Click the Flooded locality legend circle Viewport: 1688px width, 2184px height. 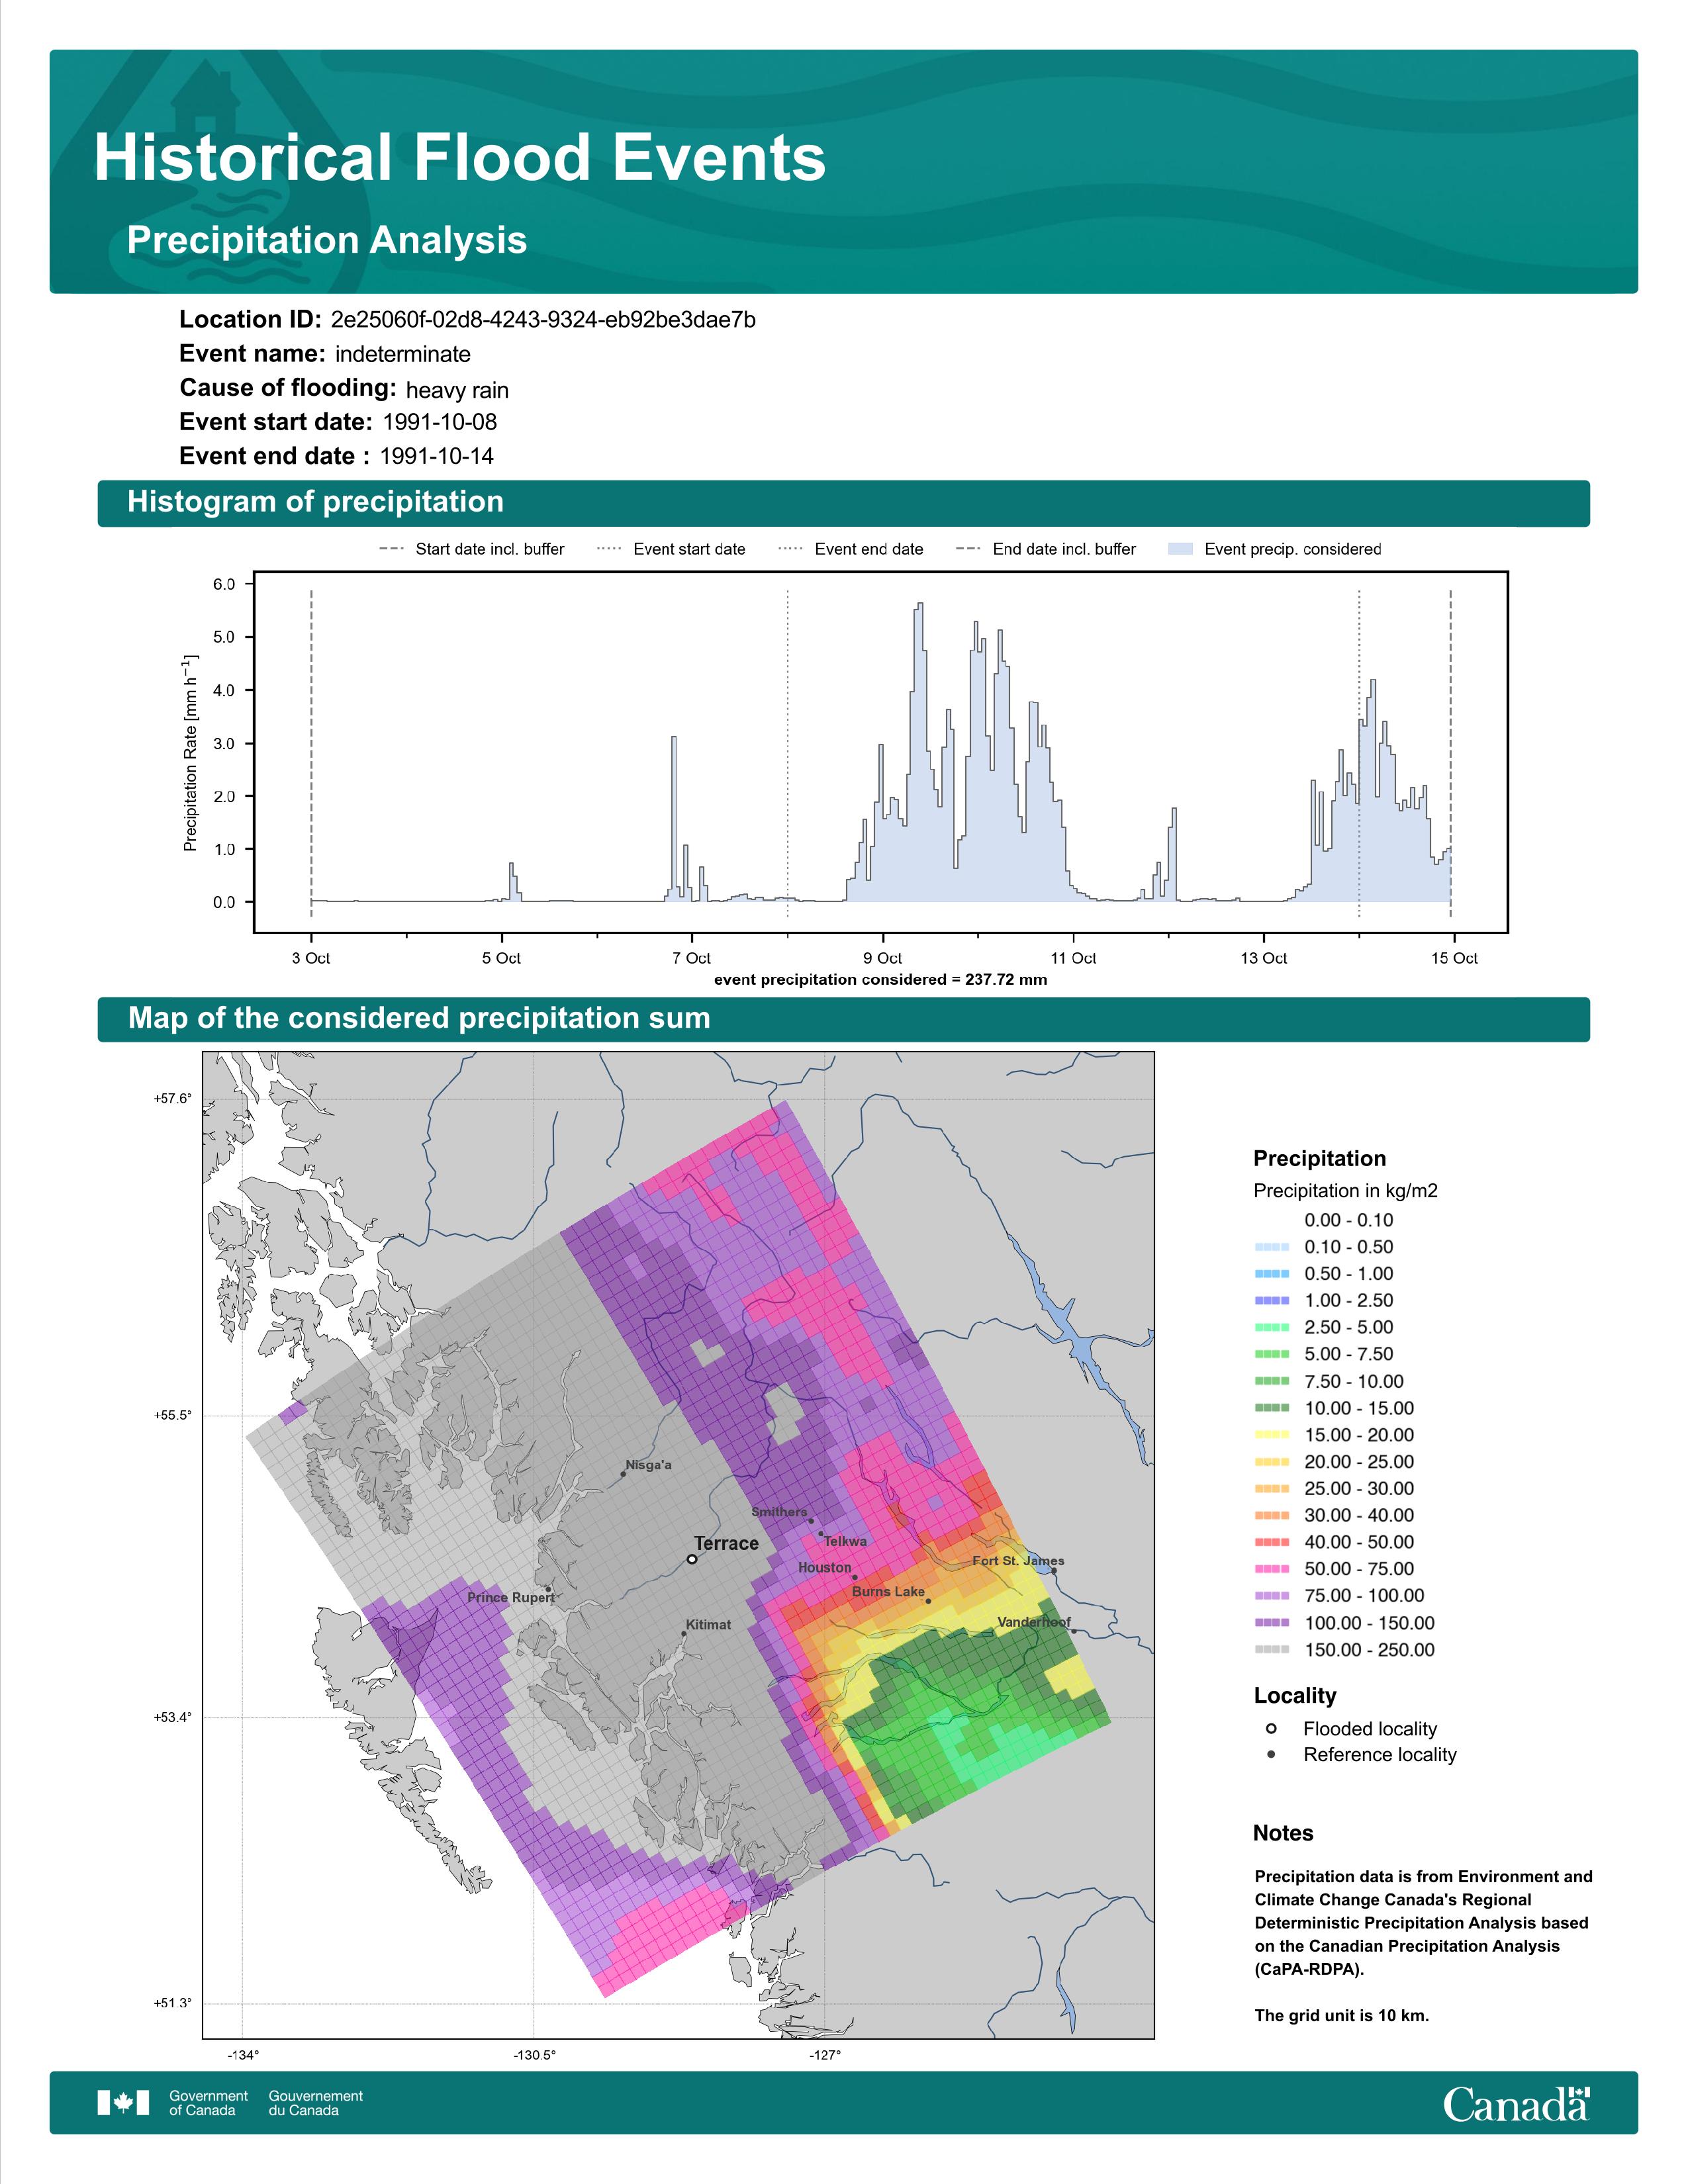[1271, 1728]
